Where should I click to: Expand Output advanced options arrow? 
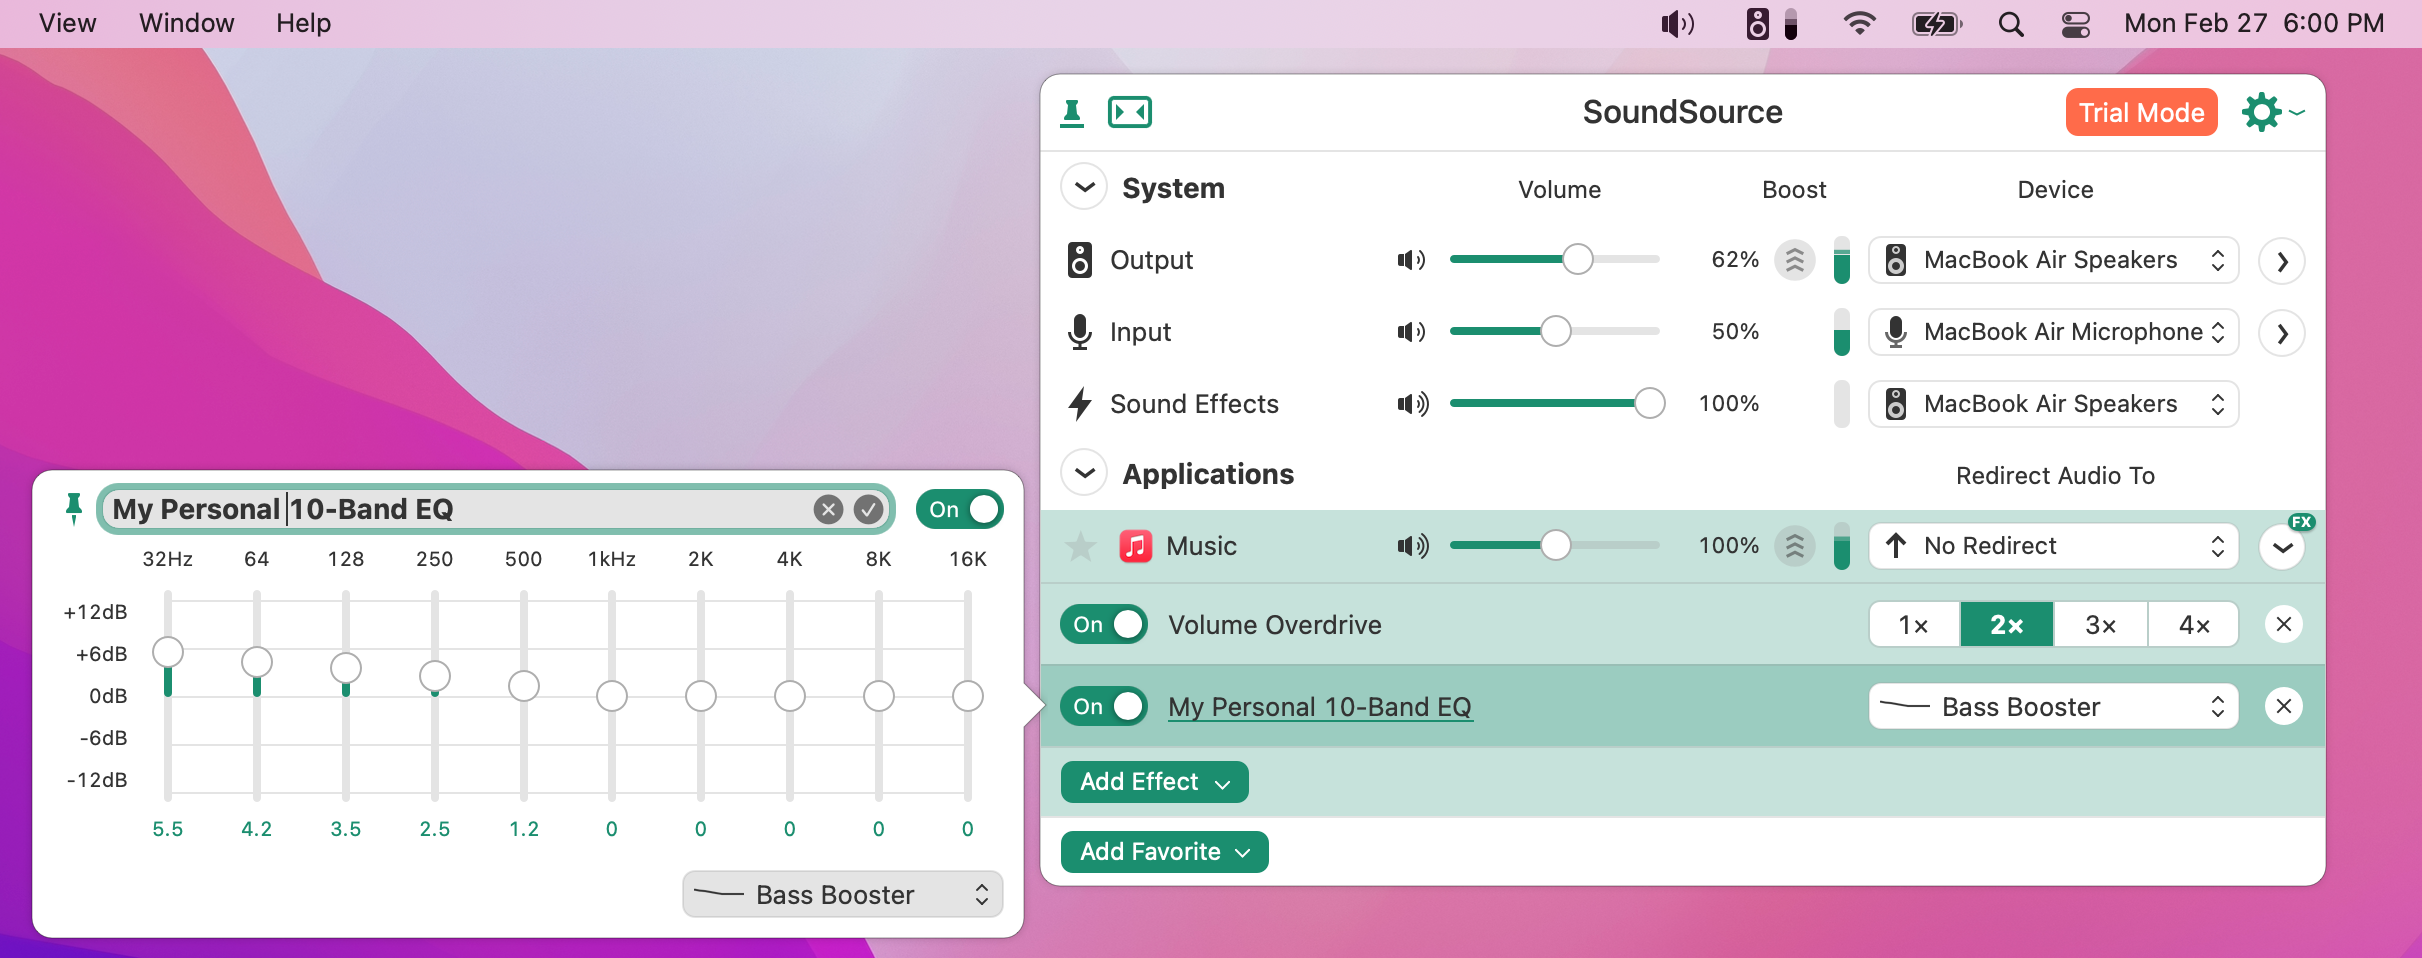point(2282,261)
